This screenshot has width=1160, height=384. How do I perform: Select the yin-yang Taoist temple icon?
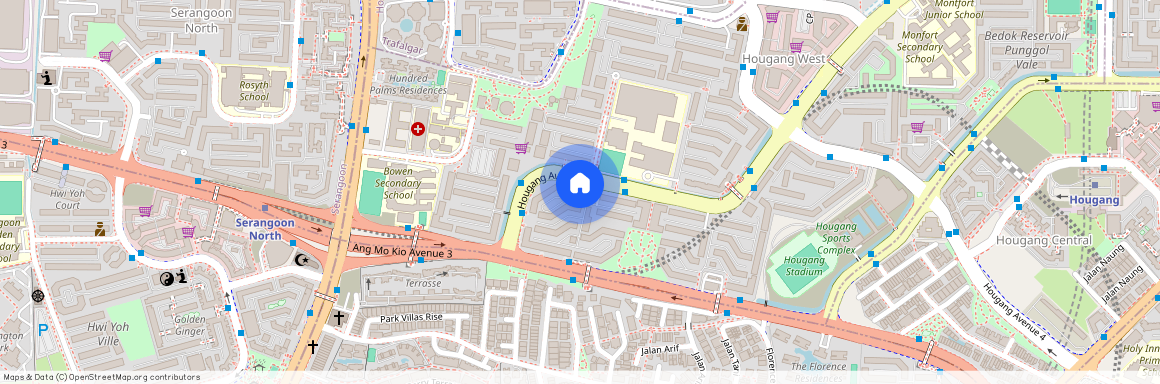coord(166,278)
